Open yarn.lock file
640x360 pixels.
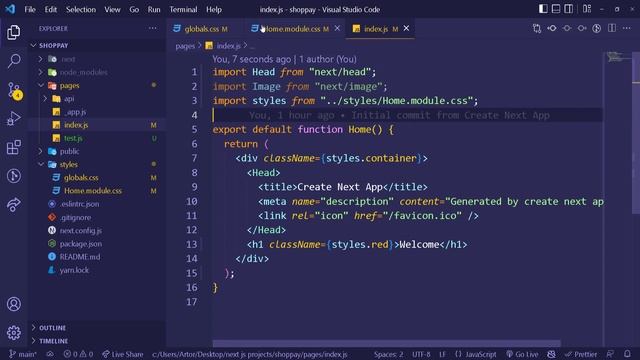[x=97, y=270]
